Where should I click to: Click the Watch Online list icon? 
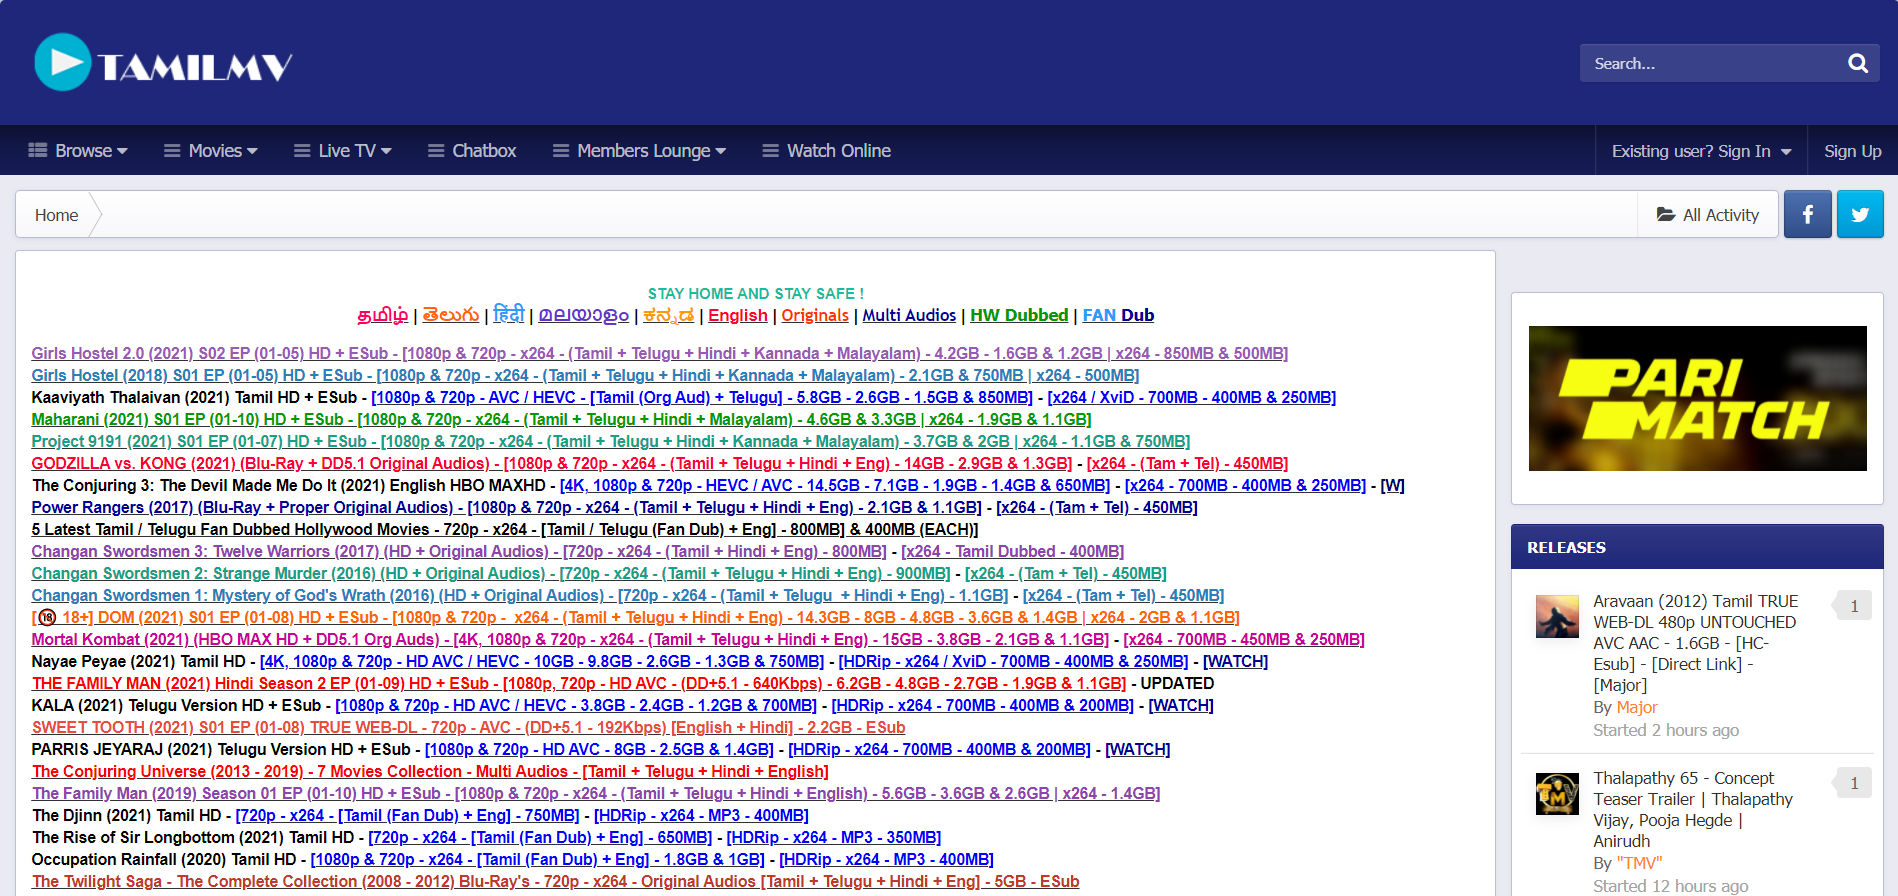click(x=770, y=151)
